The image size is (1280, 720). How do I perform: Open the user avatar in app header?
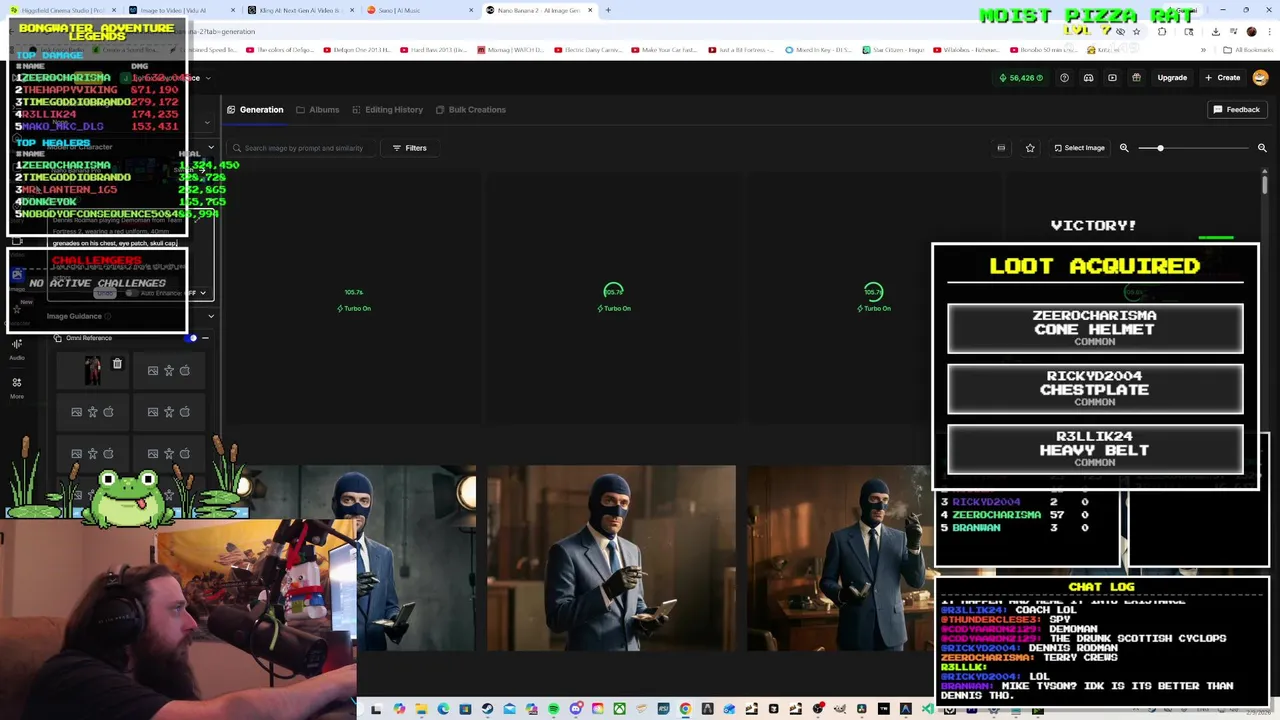coord(1260,78)
